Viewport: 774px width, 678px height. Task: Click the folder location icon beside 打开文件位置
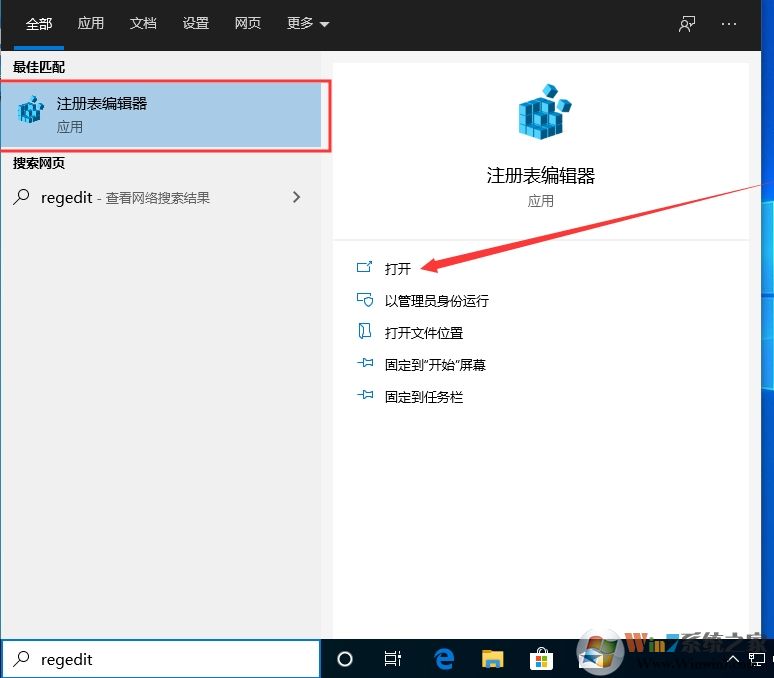(x=364, y=331)
